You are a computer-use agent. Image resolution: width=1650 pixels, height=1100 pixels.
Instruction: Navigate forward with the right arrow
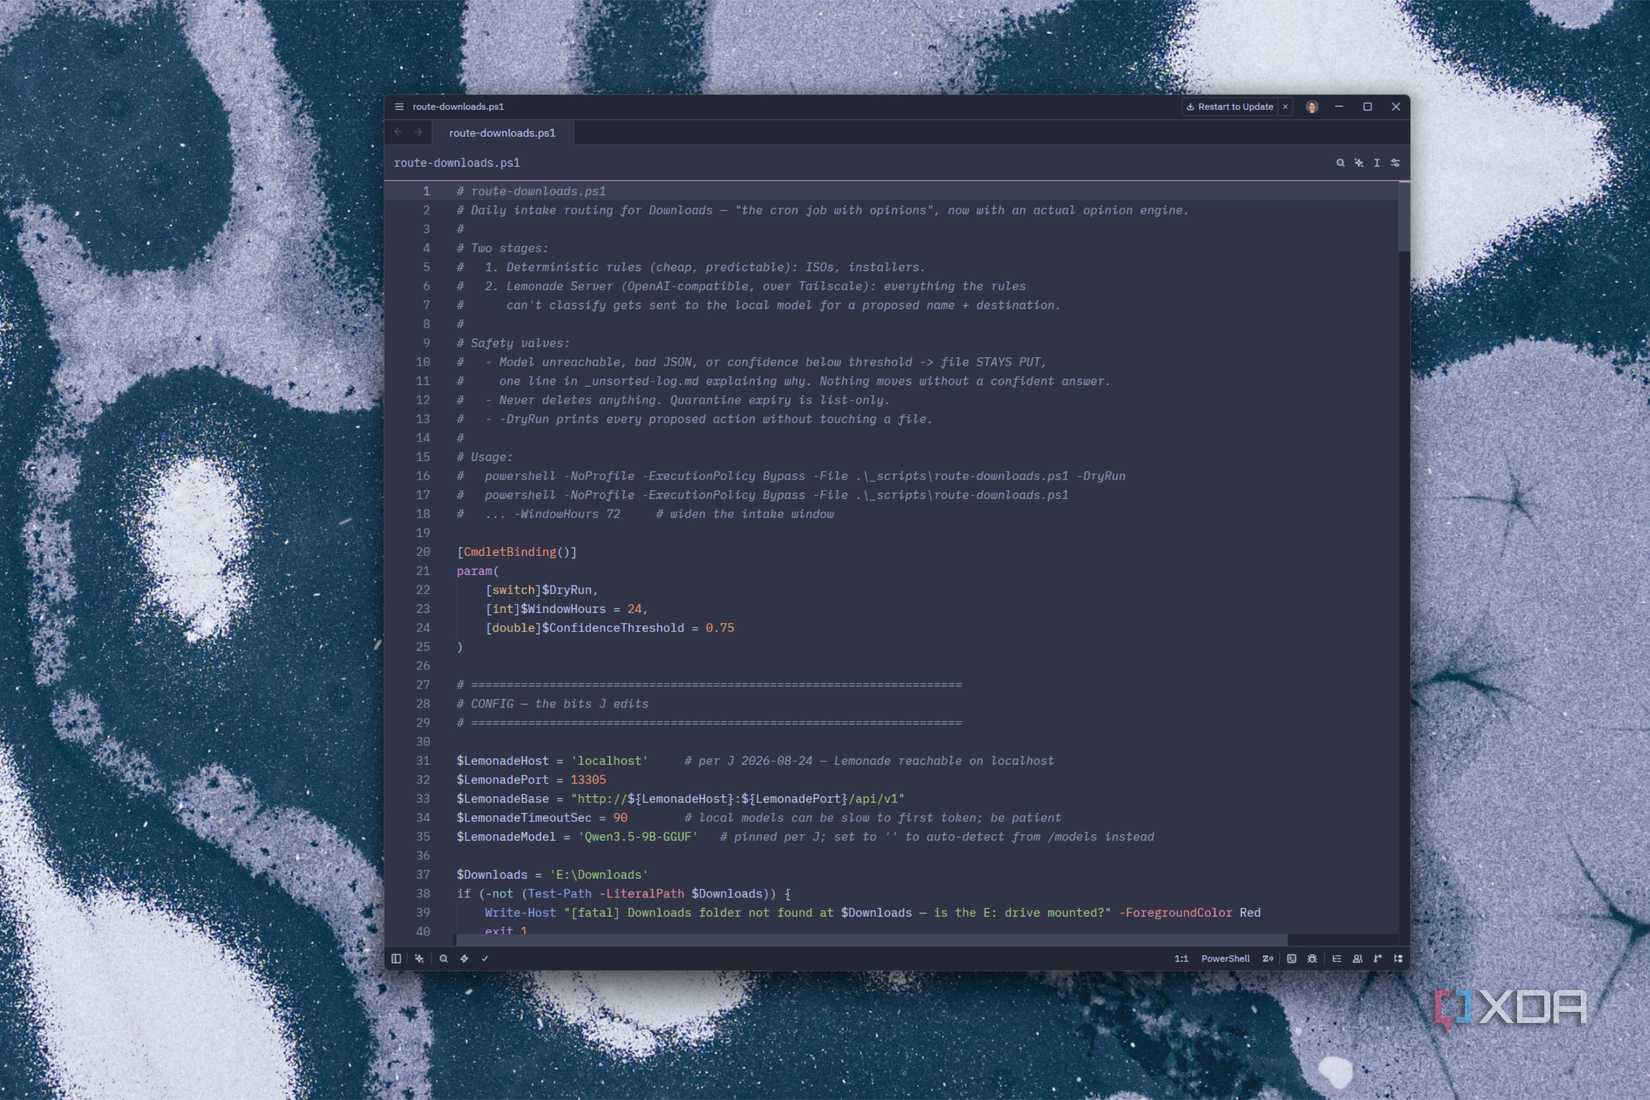click(418, 132)
